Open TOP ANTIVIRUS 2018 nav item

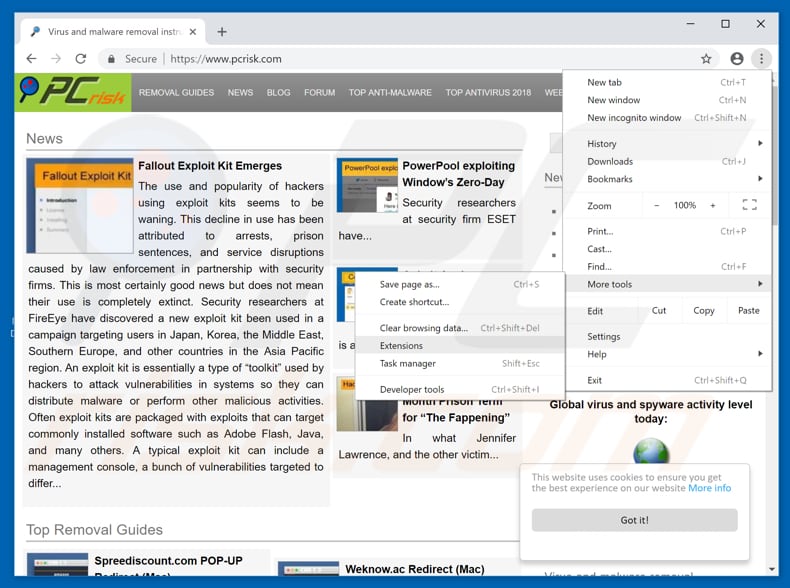pos(488,93)
